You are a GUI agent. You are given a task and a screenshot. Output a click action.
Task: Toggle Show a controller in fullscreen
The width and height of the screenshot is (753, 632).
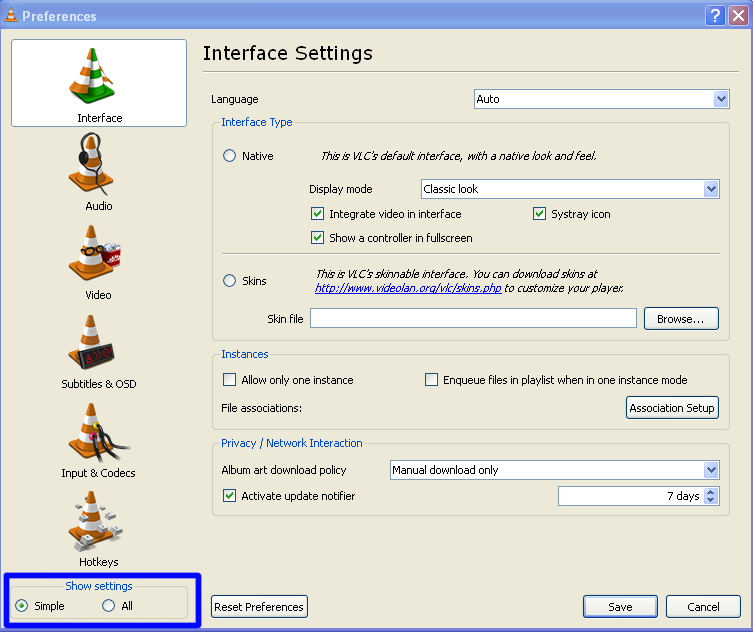click(x=317, y=237)
